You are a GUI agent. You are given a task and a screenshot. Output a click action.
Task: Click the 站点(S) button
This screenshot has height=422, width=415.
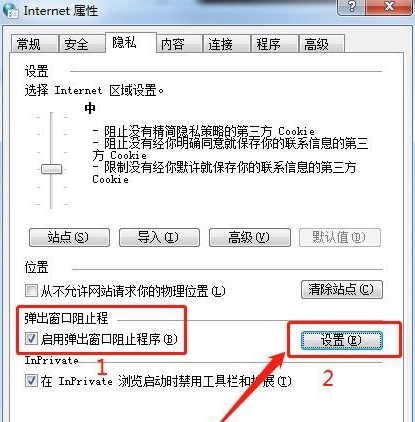[69, 237]
